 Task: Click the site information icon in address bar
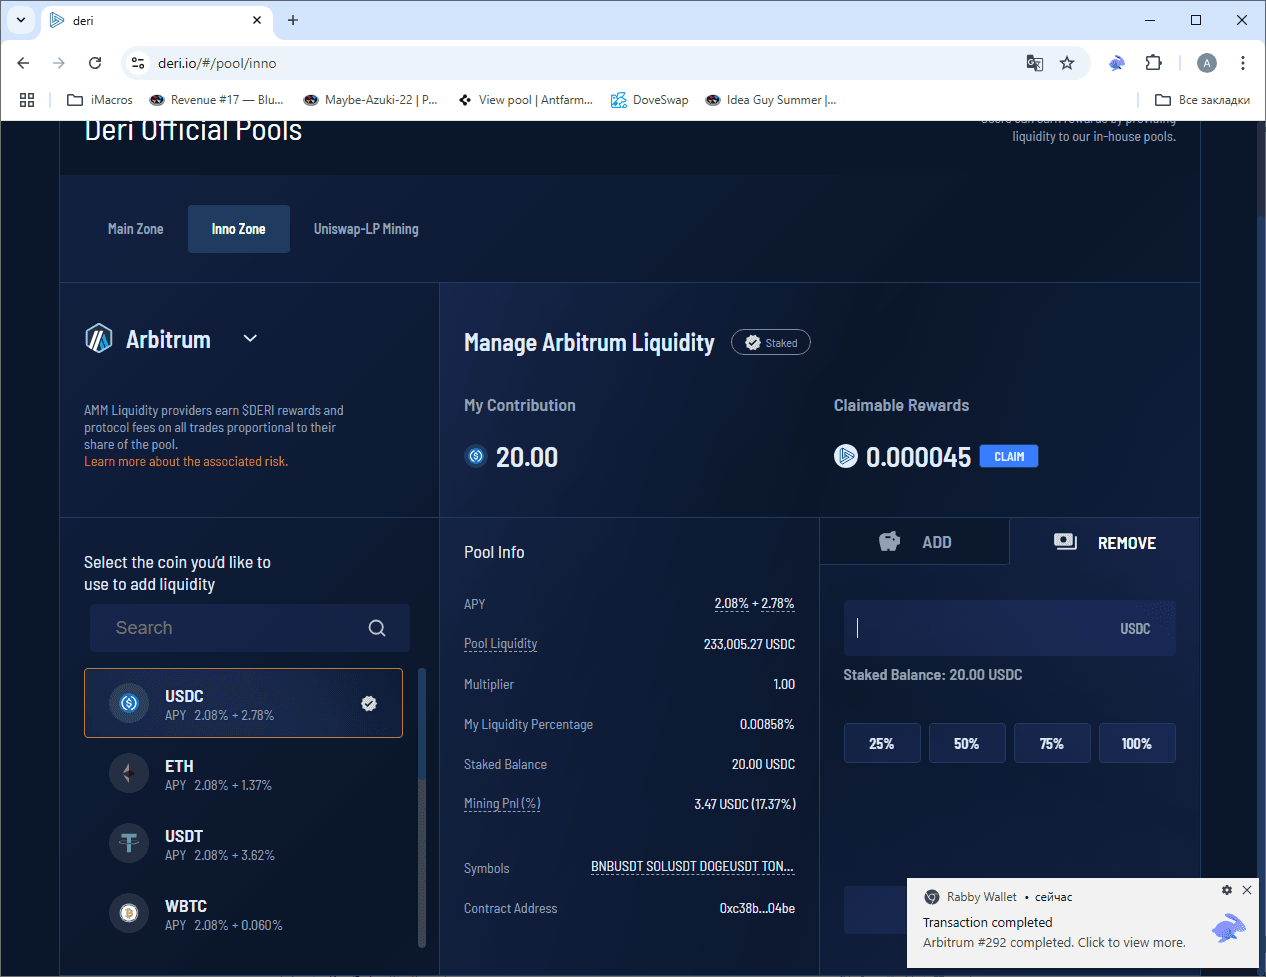tap(138, 63)
